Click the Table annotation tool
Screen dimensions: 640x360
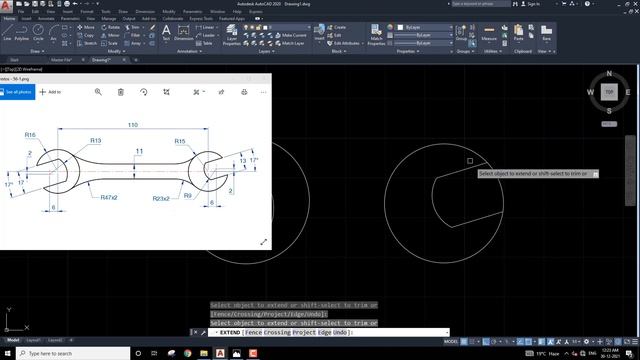[x=204, y=43]
